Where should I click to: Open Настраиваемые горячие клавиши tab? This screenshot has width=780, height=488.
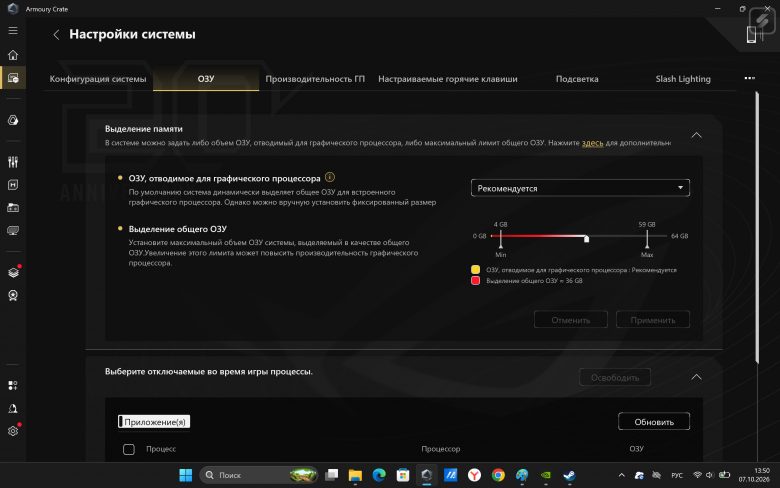coord(448,79)
